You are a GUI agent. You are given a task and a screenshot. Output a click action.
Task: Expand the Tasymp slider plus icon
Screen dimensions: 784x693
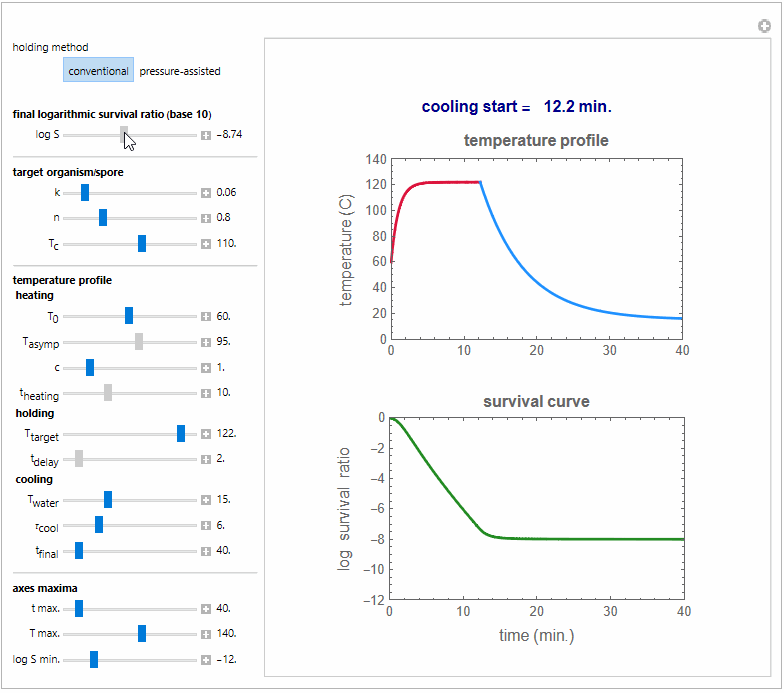[x=206, y=342]
